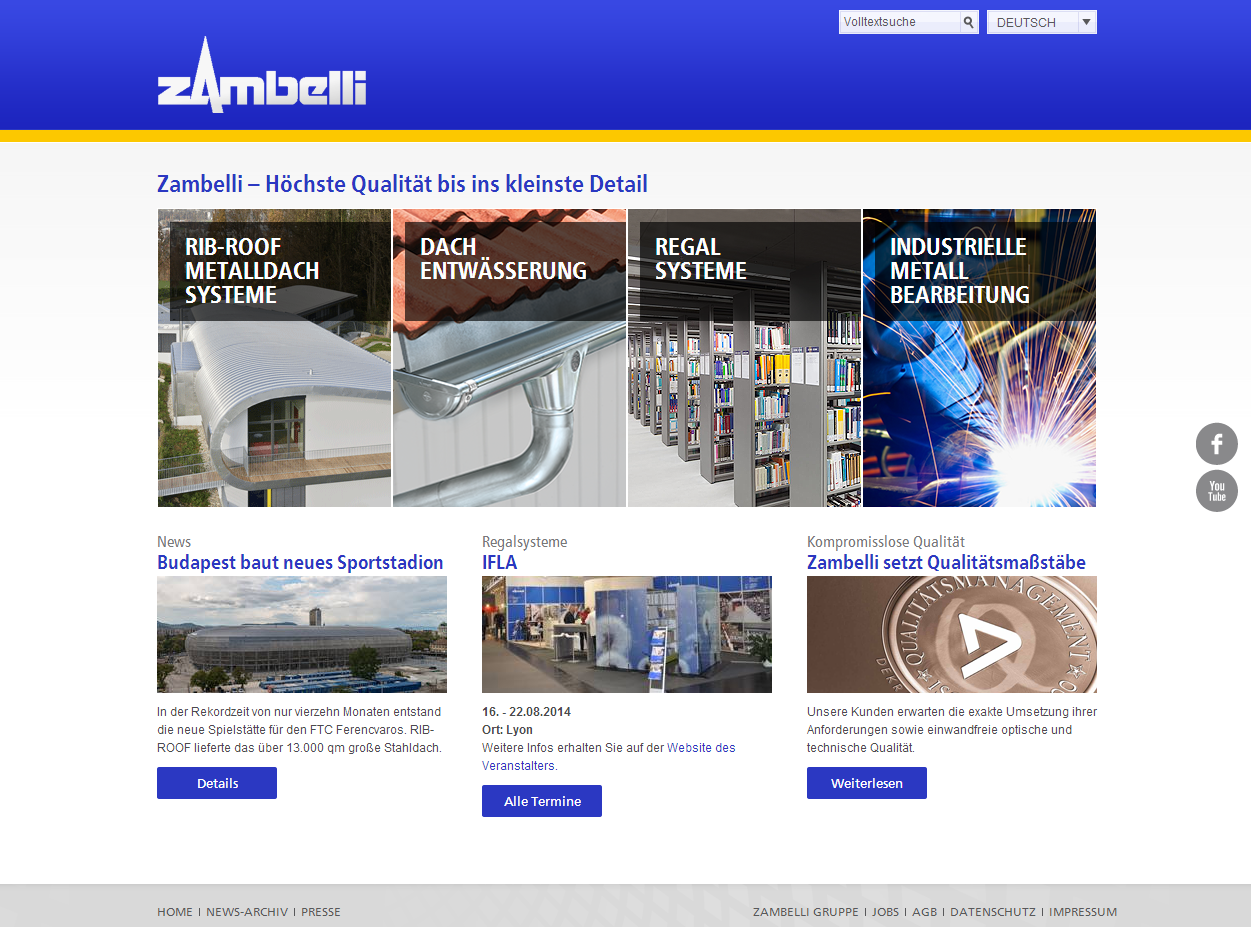Click the date text '16. - 22.08.2014'
Image resolution: width=1251 pixels, height=927 pixels.
coord(526,712)
